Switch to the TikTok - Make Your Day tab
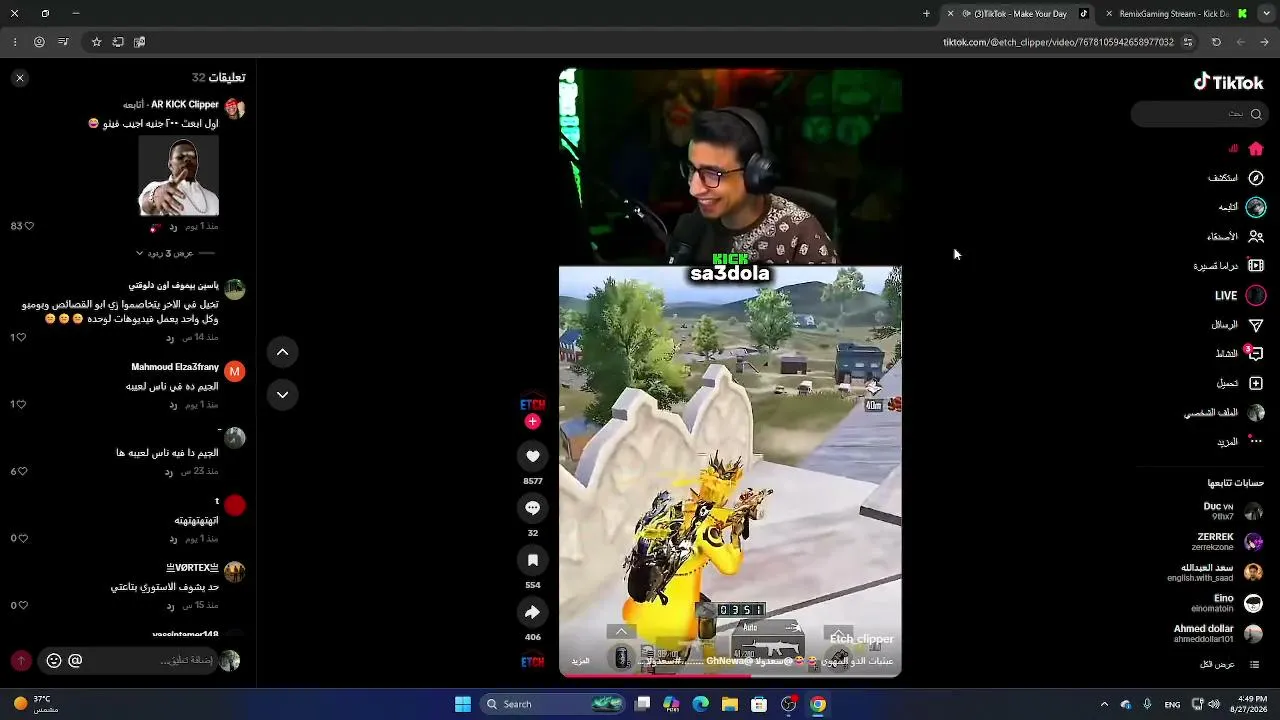This screenshot has width=1280, height=720. (1019, 14)
